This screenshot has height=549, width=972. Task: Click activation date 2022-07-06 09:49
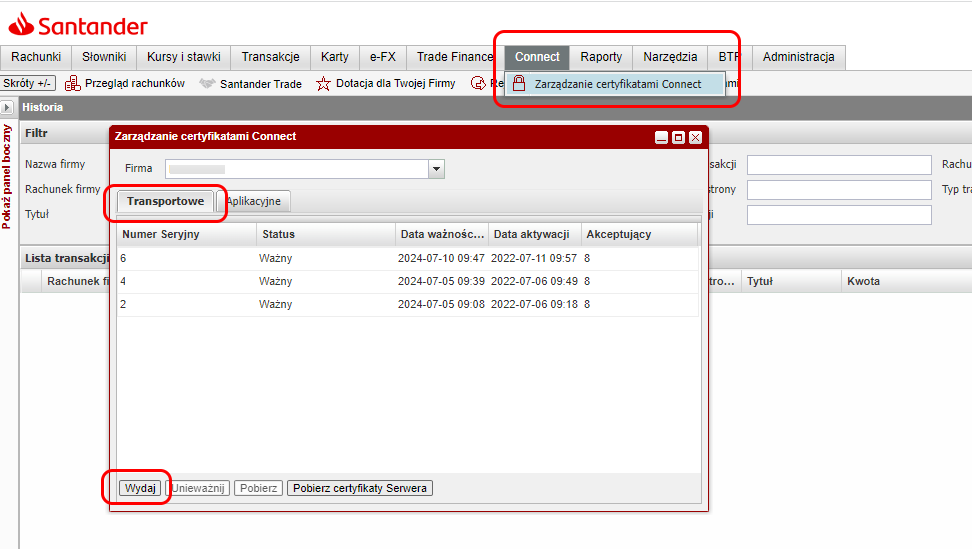click(x=534, y=281)
